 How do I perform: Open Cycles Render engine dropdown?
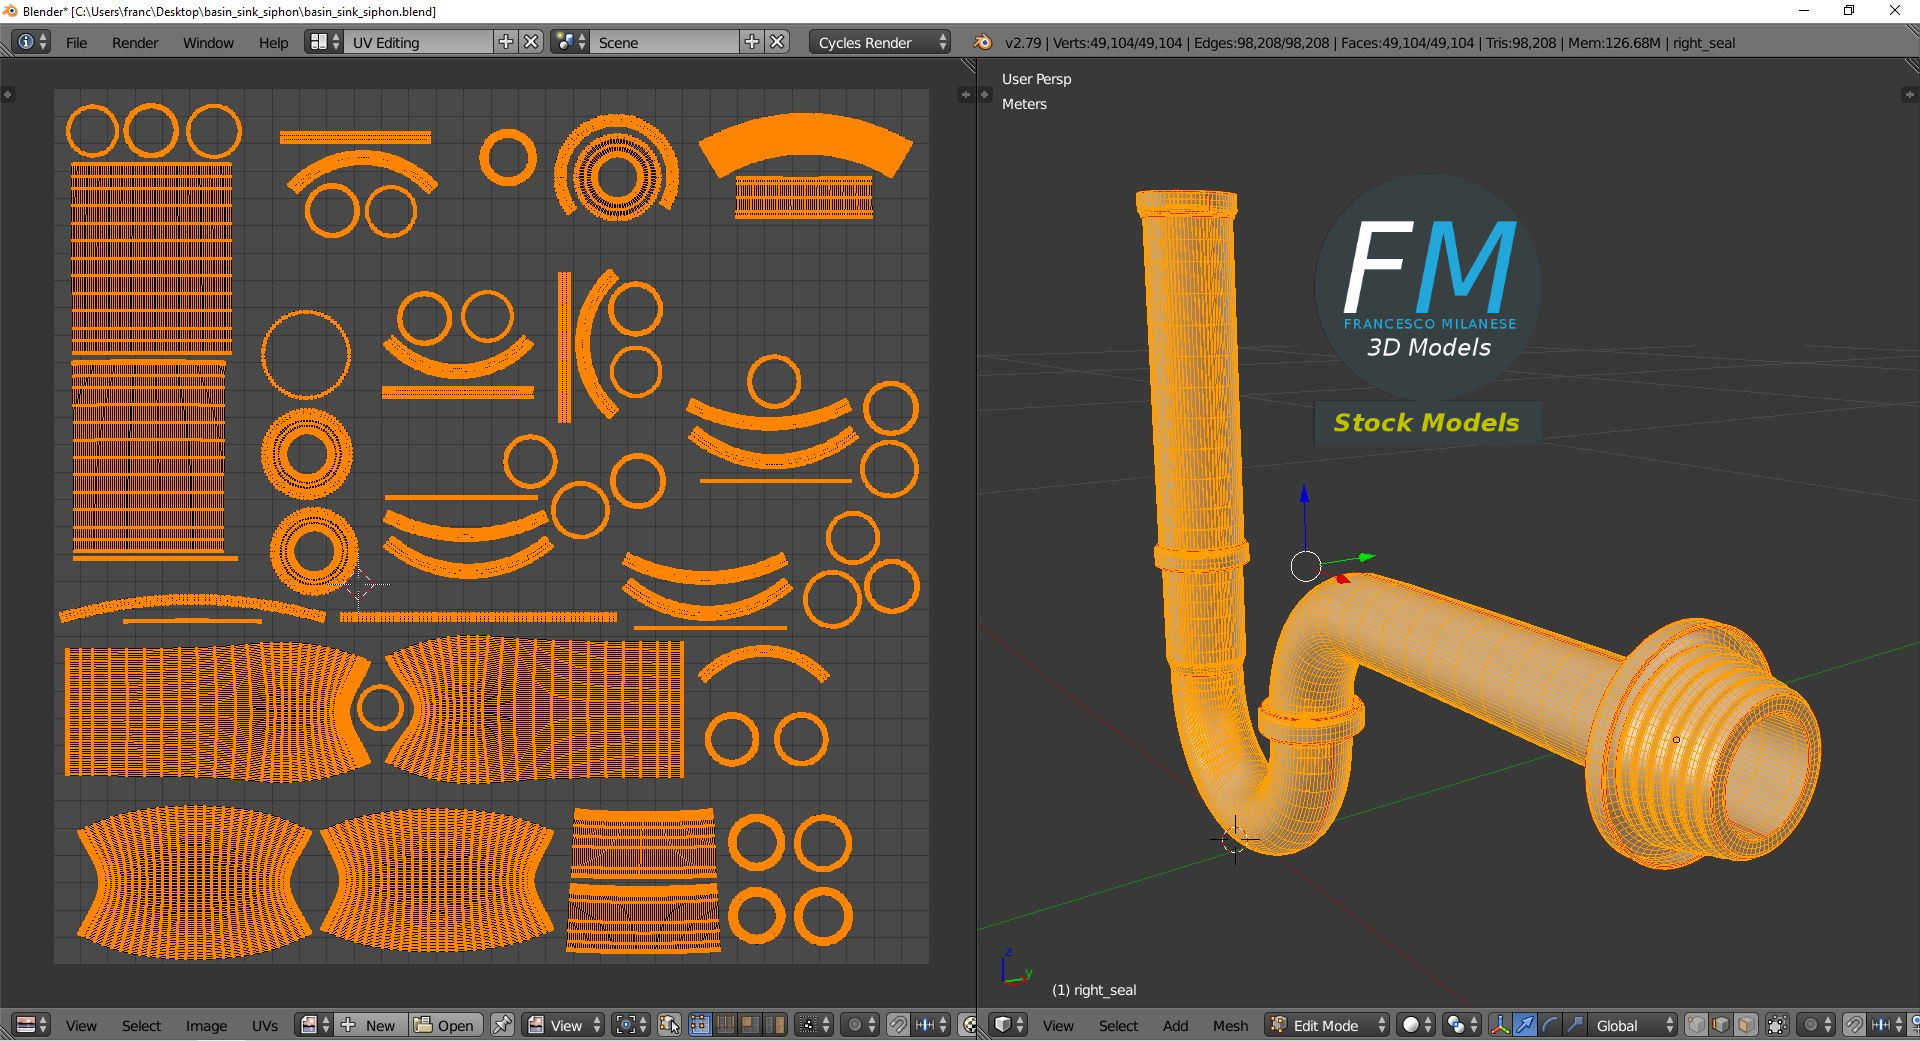[880, 42]
